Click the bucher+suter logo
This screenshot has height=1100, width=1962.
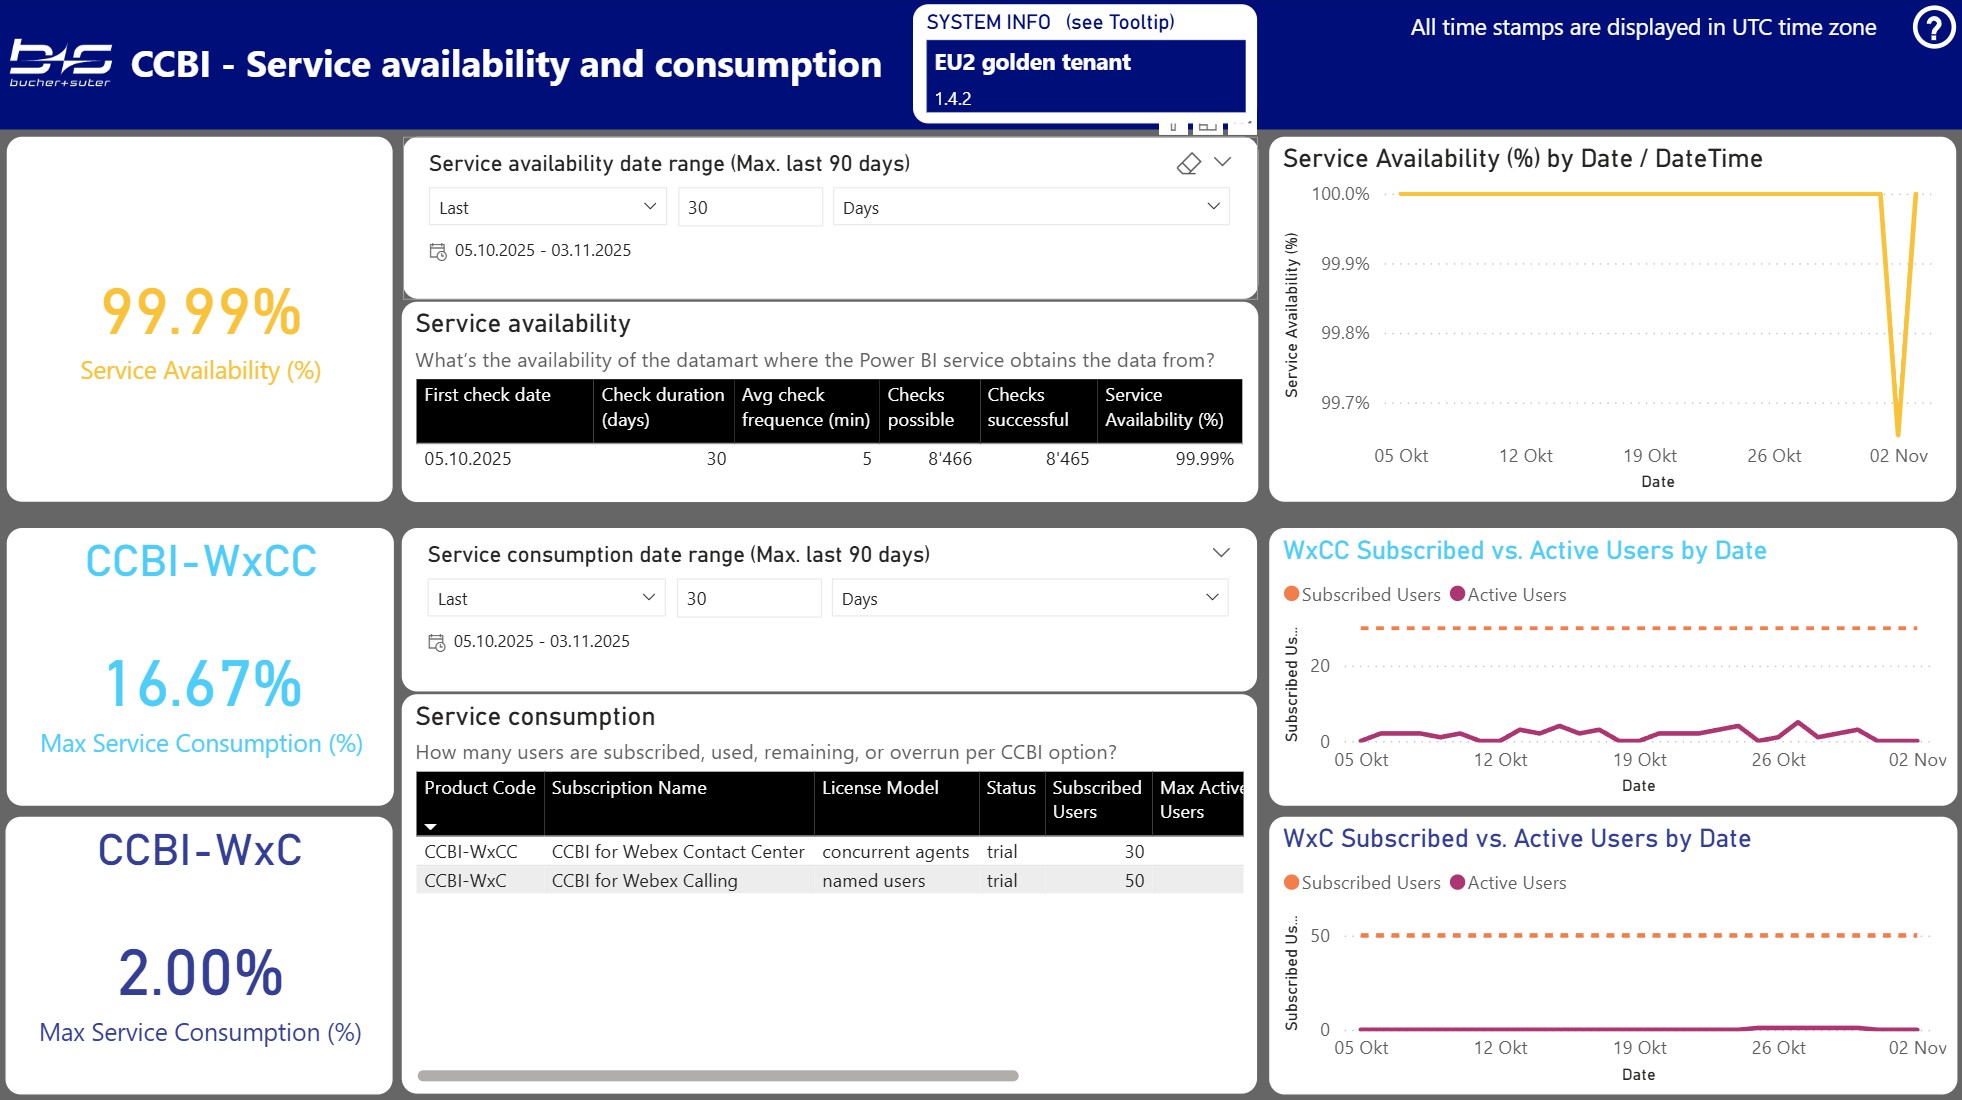(61, 63)
